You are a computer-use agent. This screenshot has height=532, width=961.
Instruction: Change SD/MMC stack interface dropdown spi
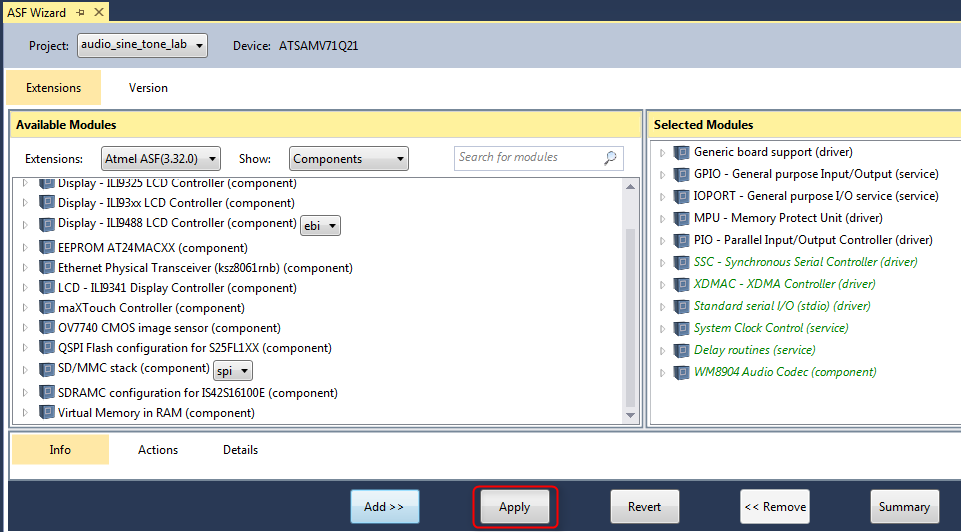coord(233,370)
